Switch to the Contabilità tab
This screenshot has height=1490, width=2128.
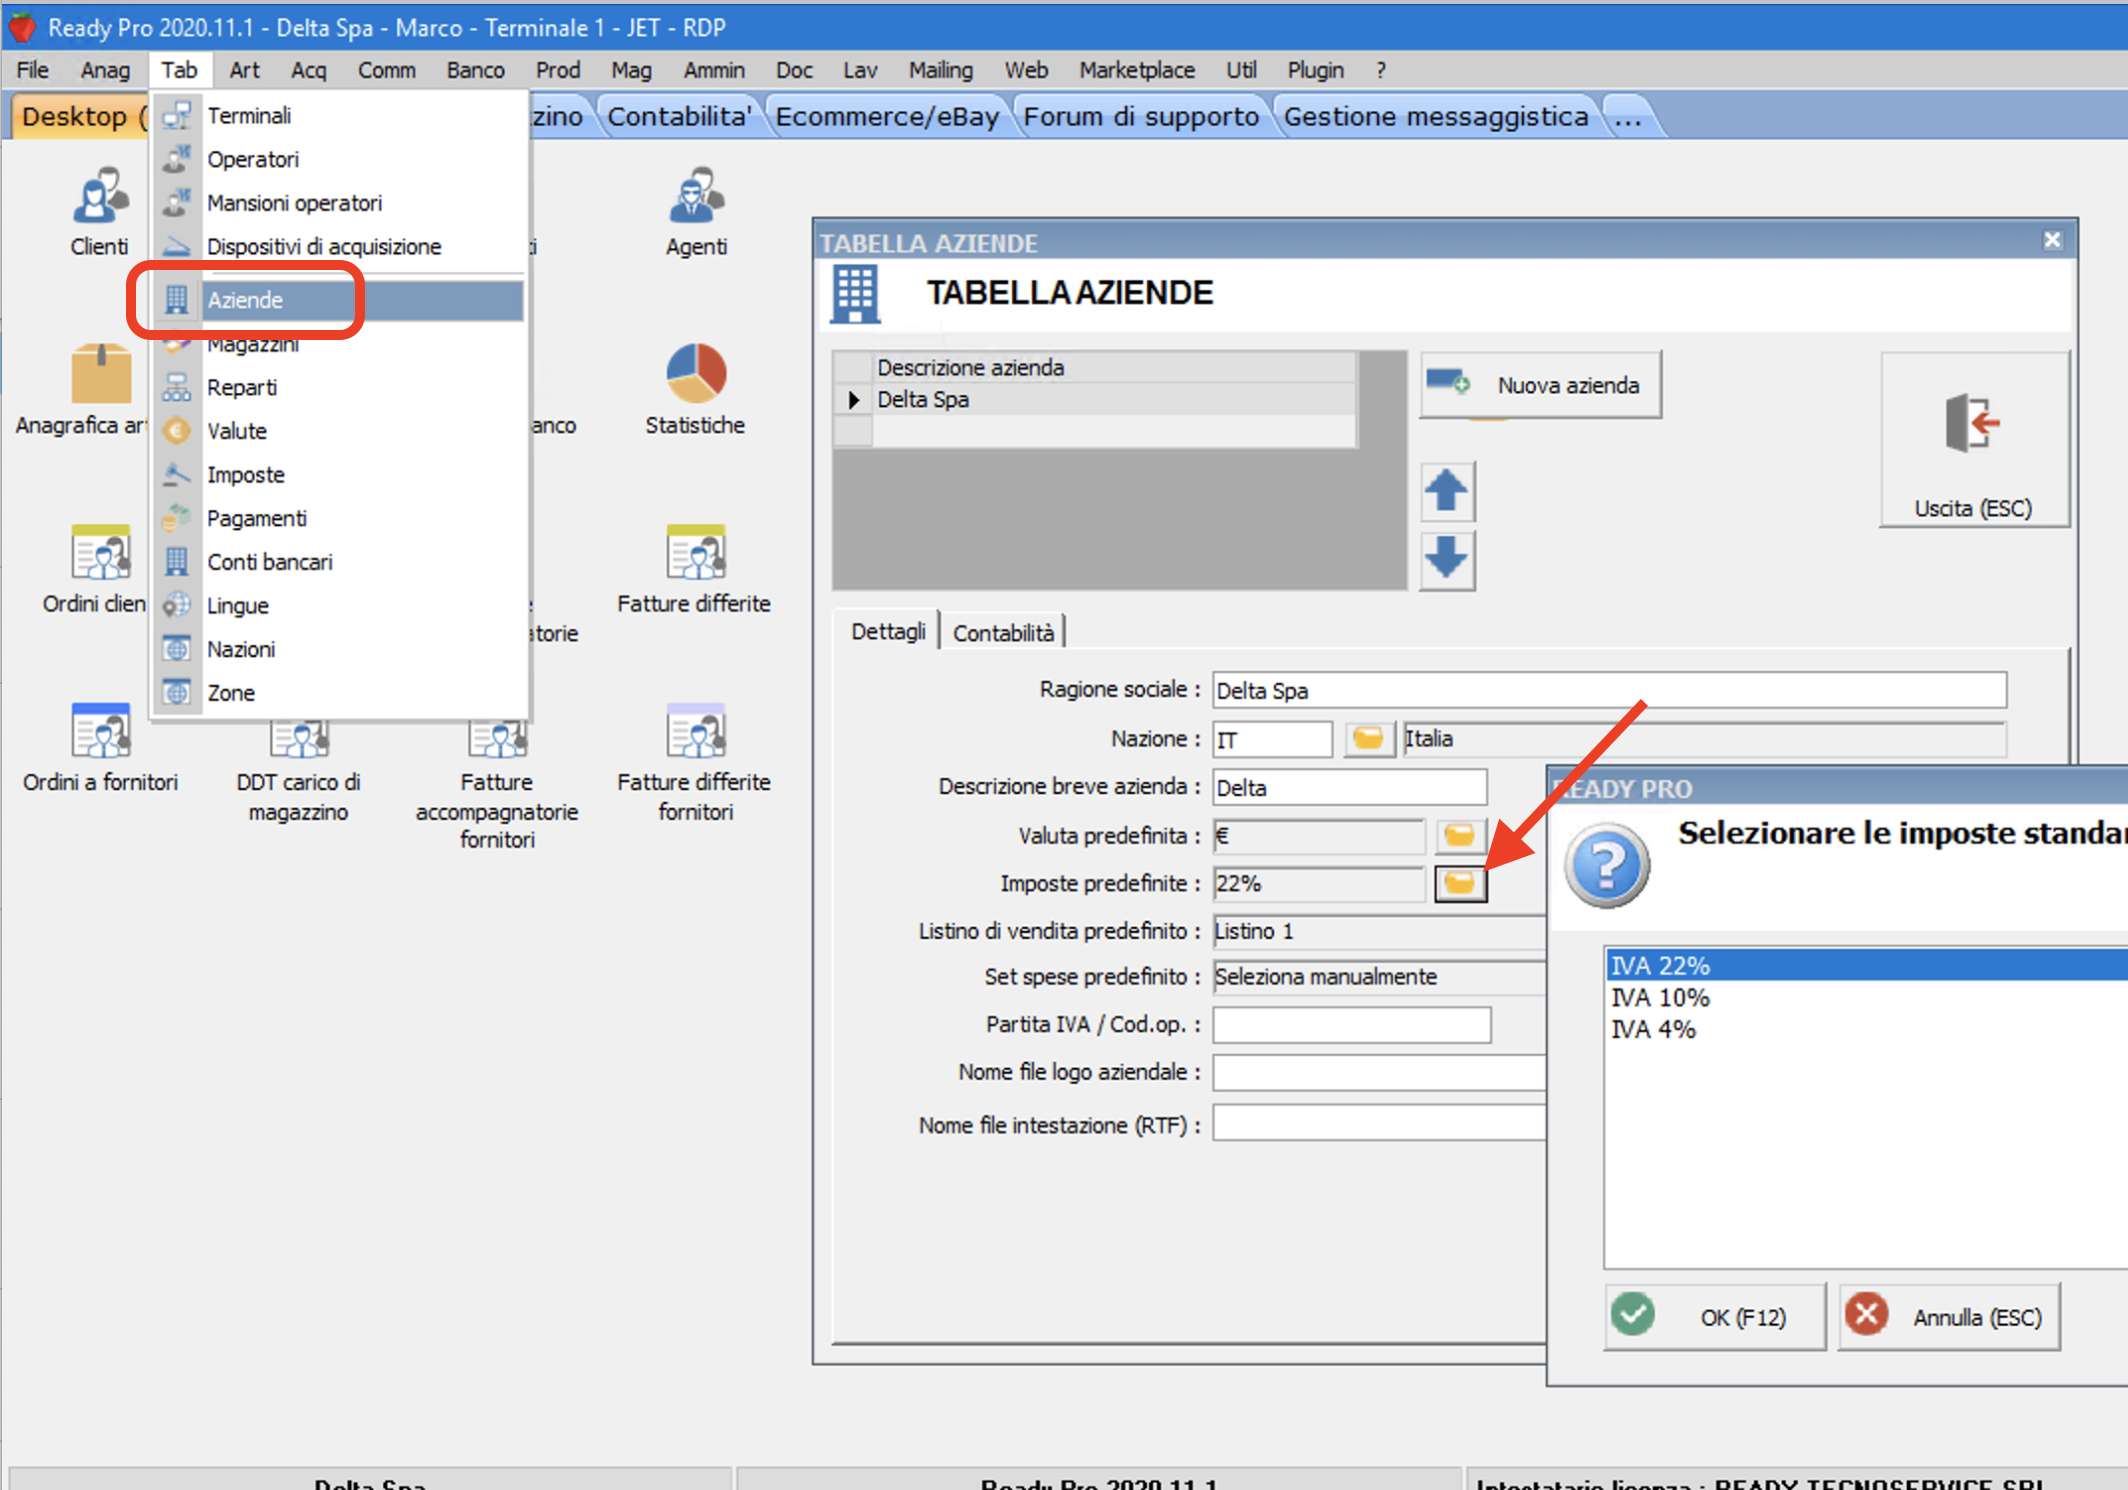pyautogui.click(x=1002, y=632)
